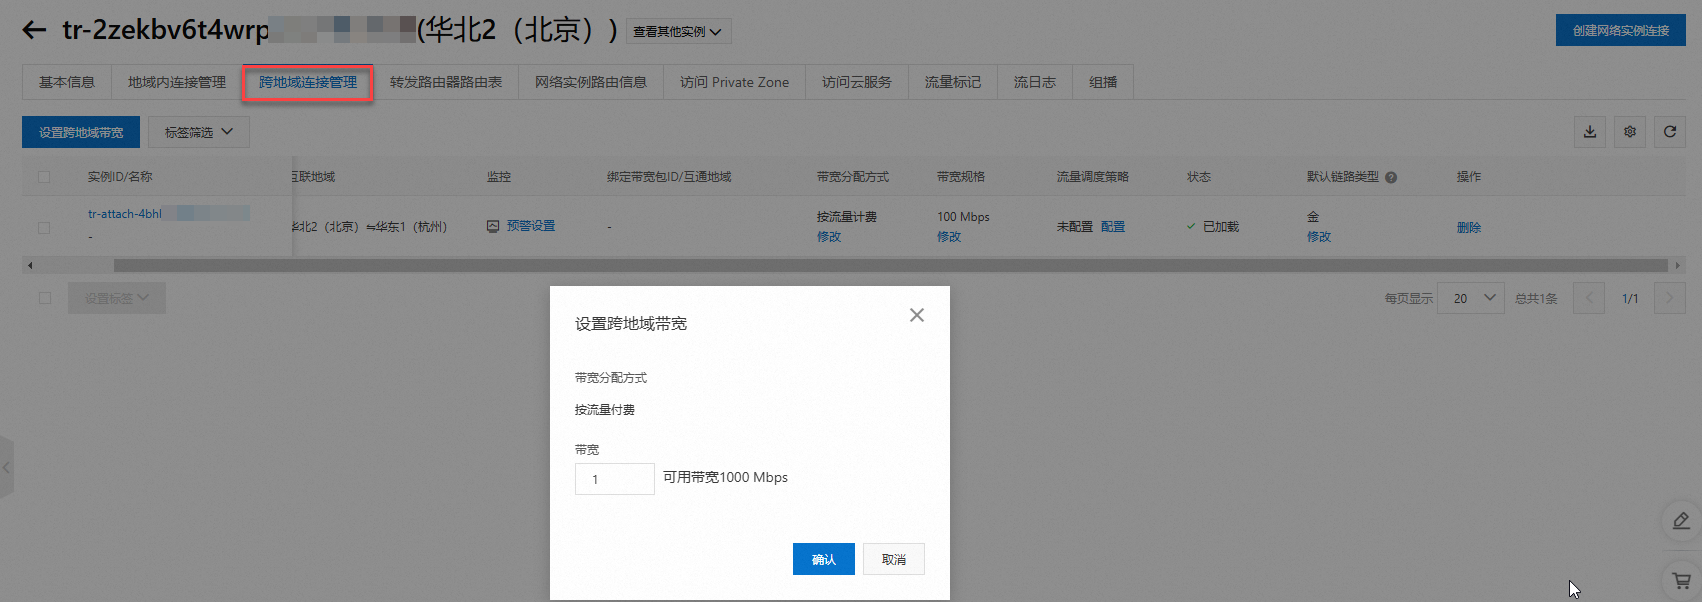Viewport: 1702px width, 602px height.
Task: Click the 1/1 page indicator
Action: [x=1630, y=299]
